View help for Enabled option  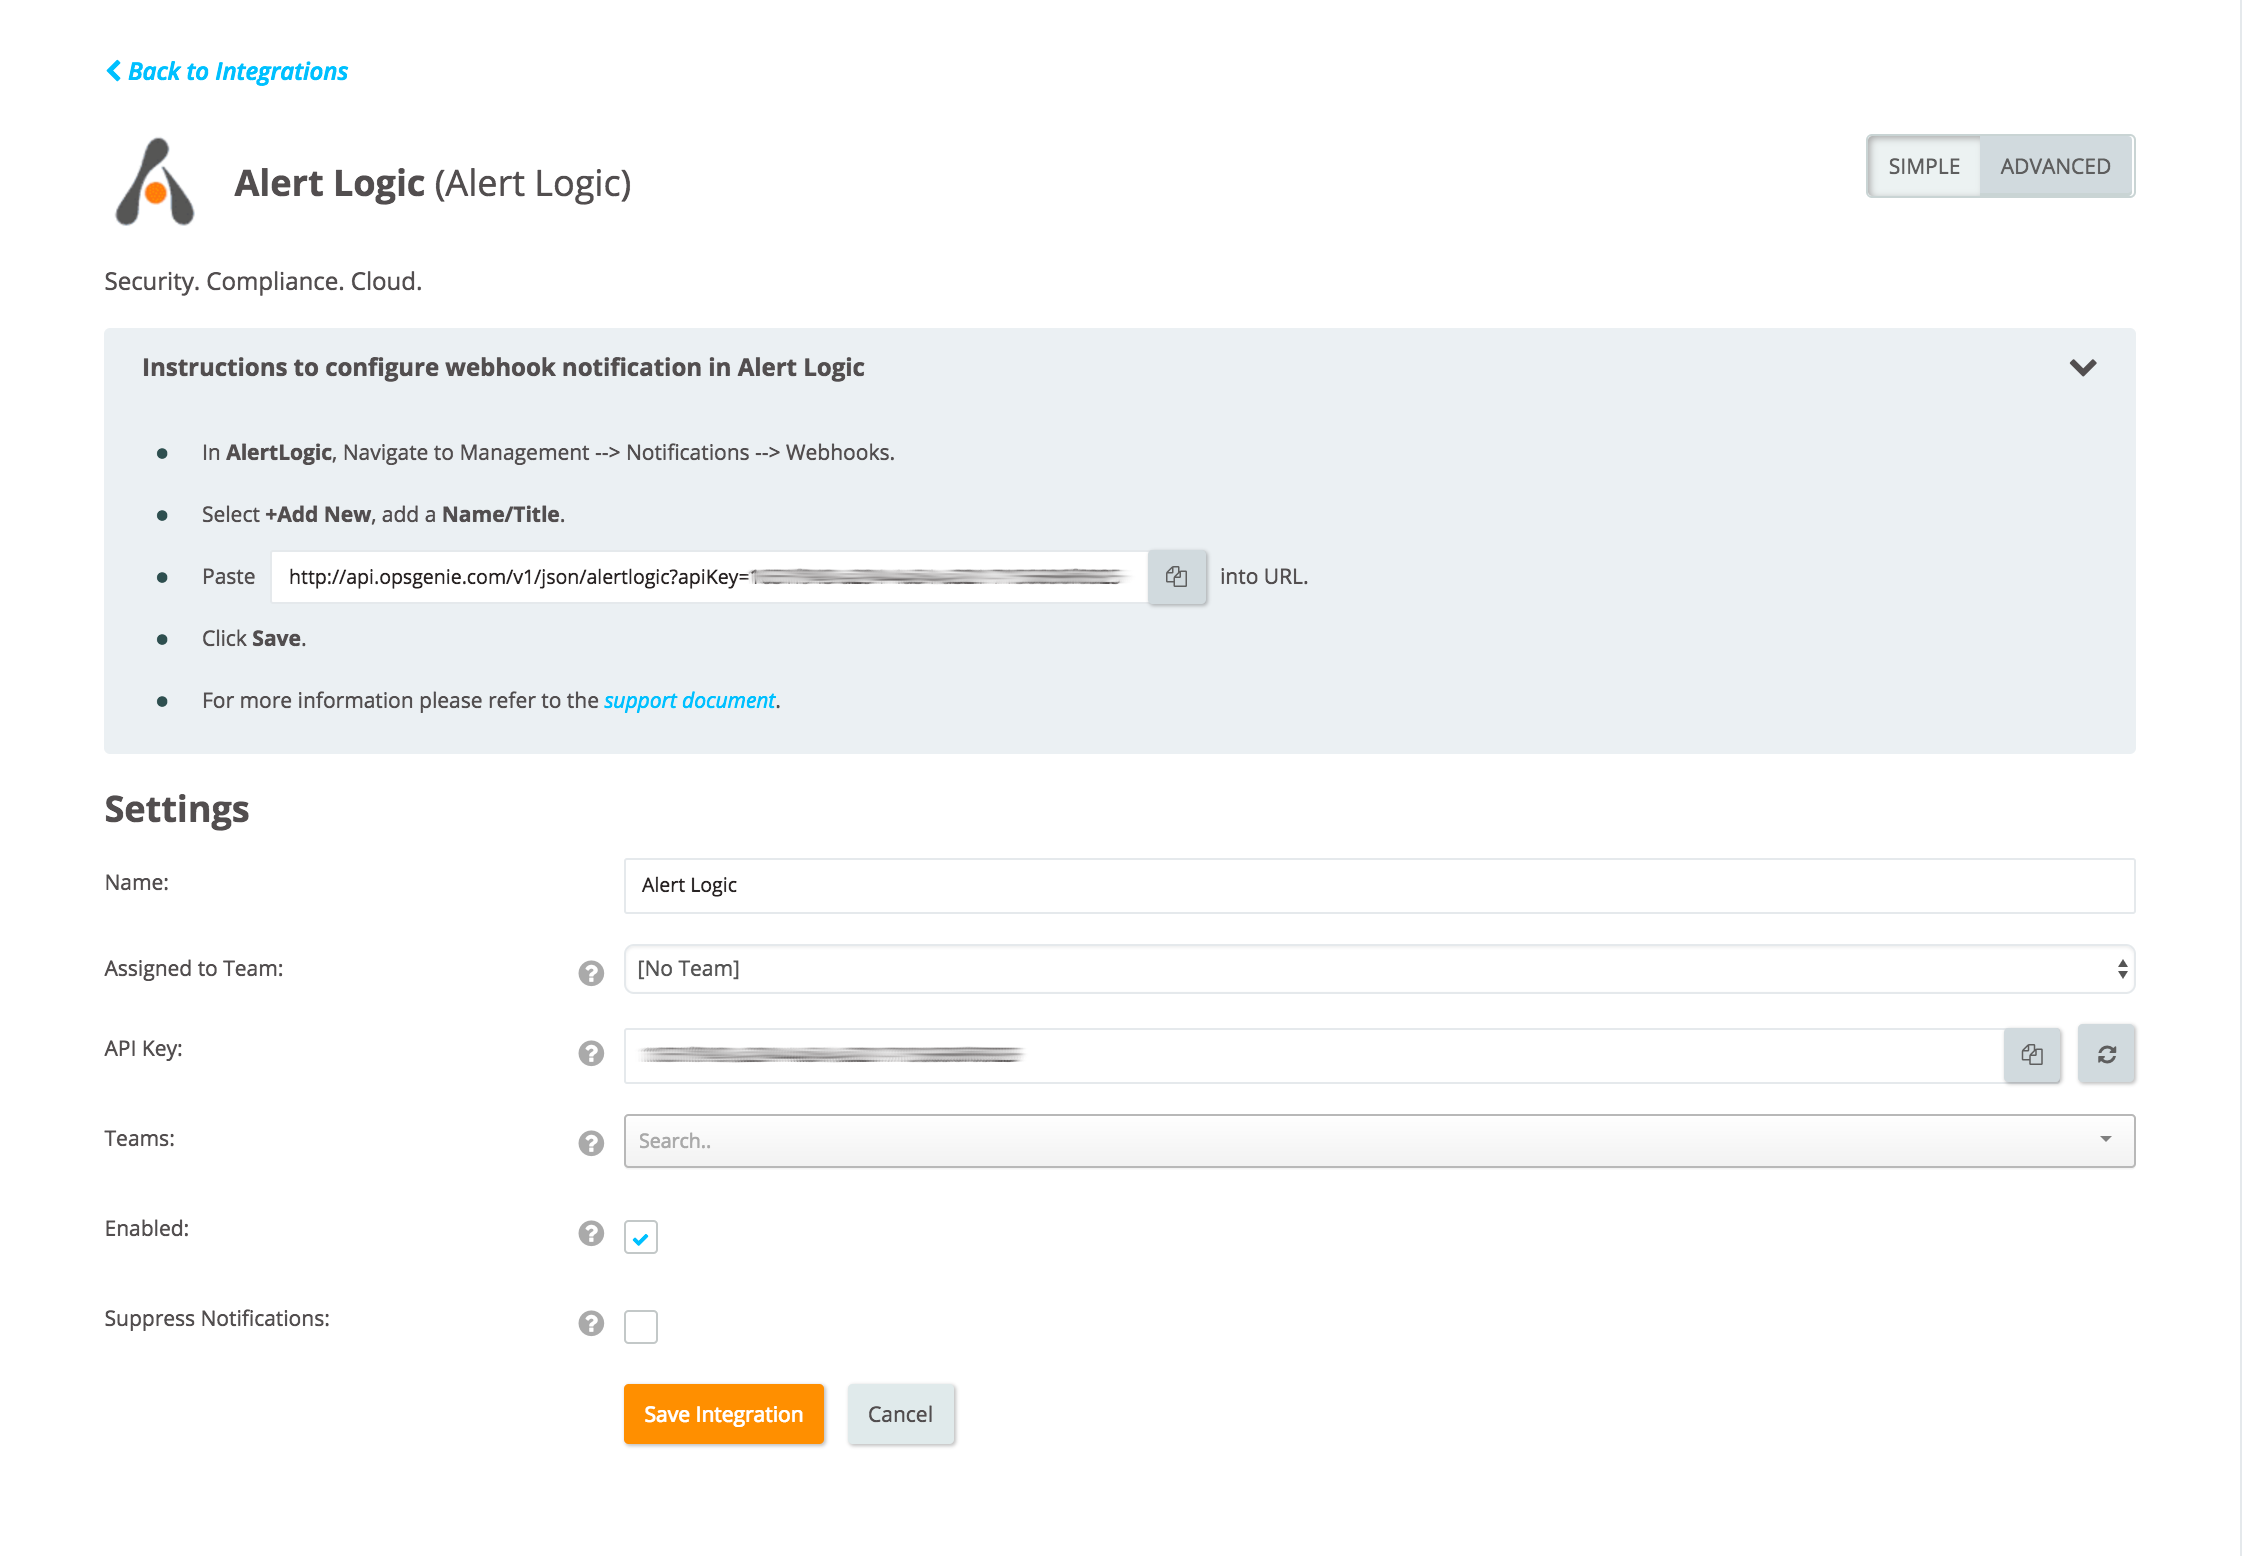(591, 1233)
